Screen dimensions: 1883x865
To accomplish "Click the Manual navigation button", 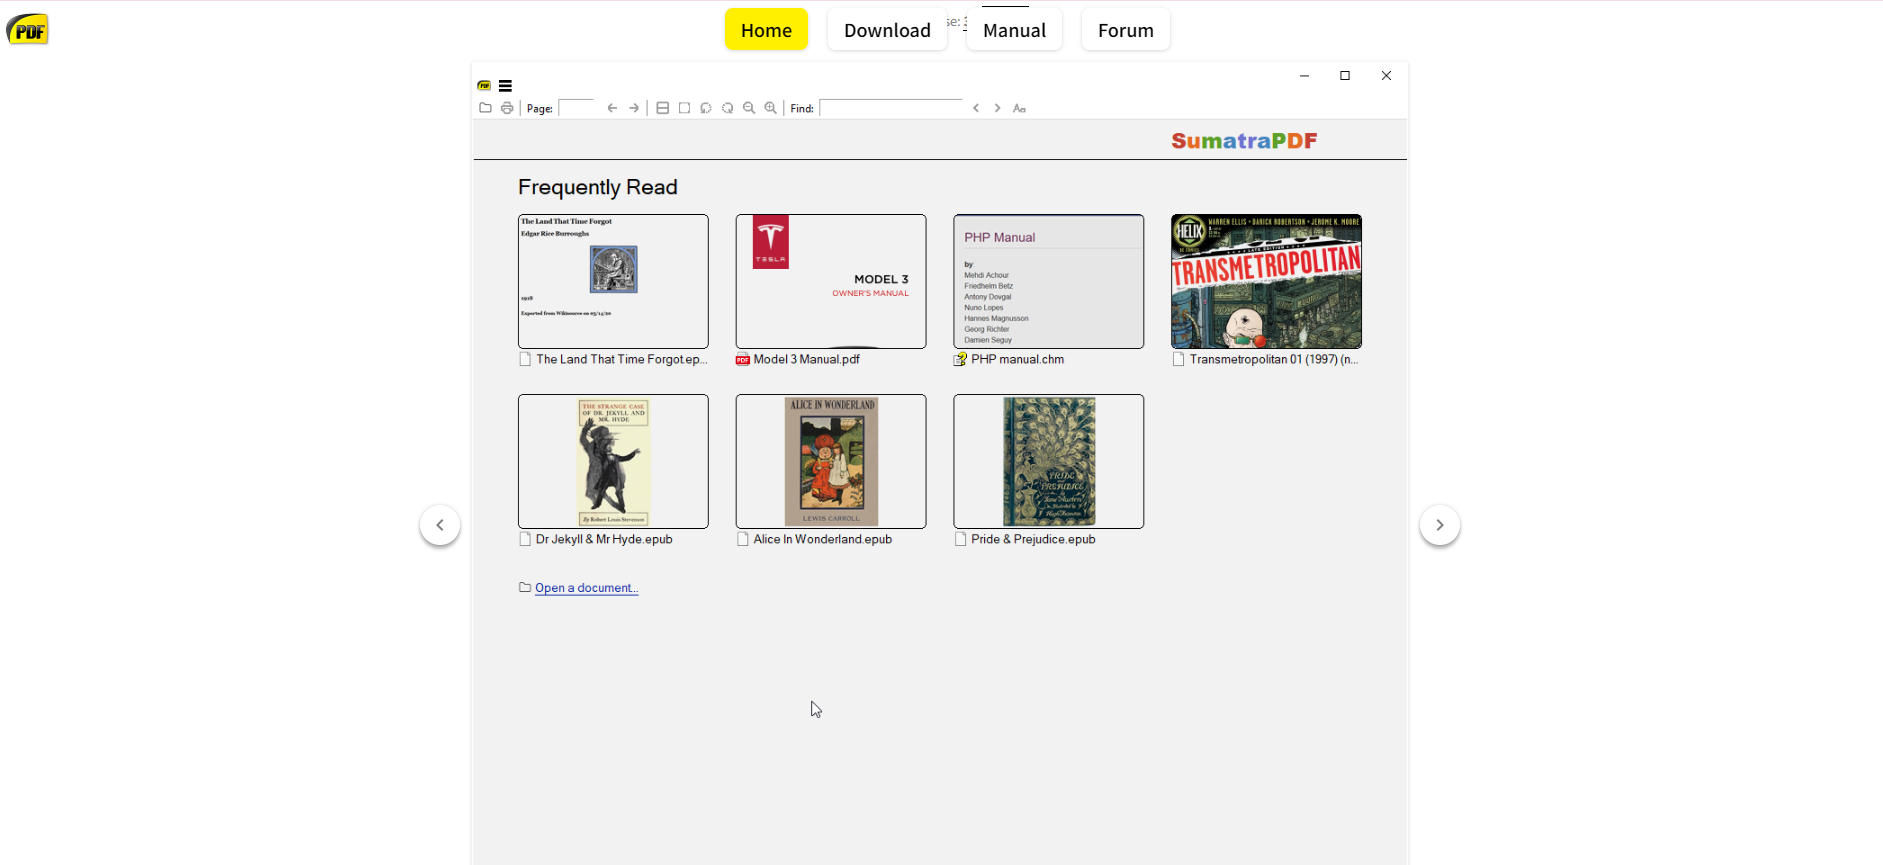I will [1014, 30].
